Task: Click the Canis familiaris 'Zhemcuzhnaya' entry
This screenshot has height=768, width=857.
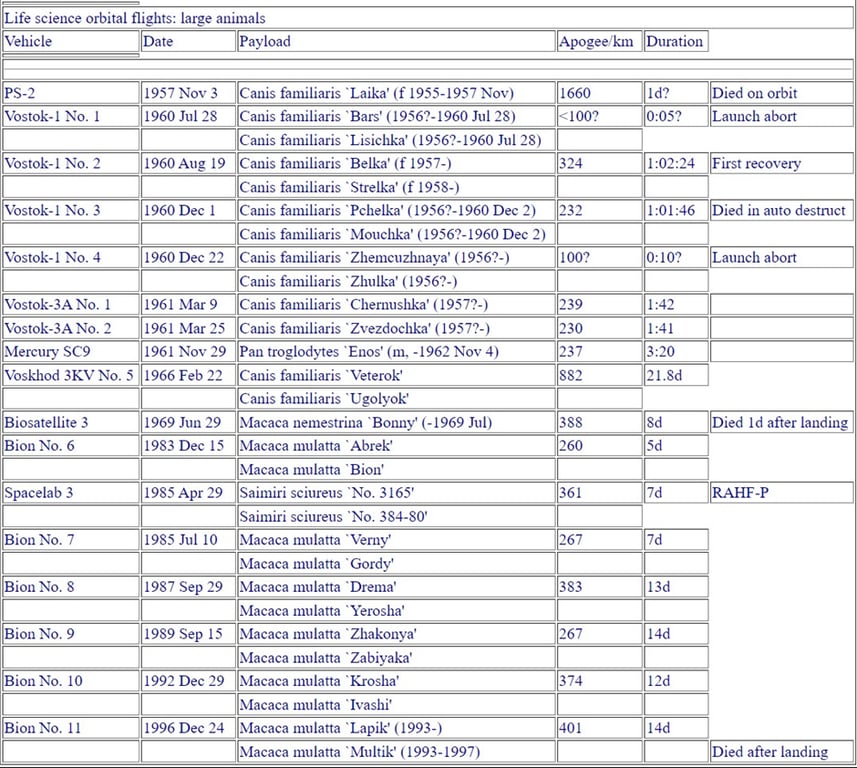Action: (x=396, y=257)
